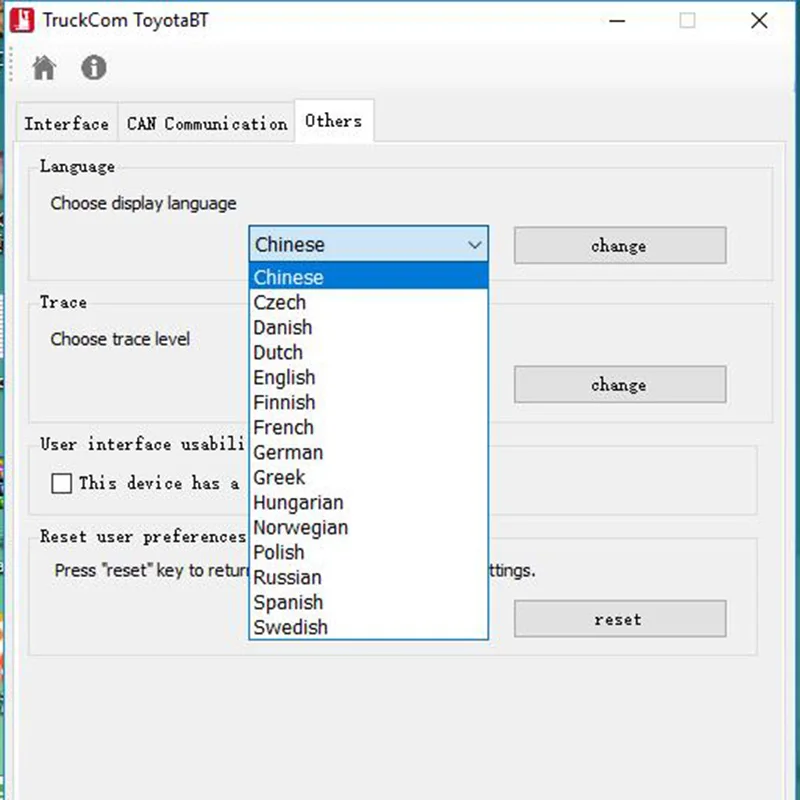Minimize the TruckCom ToyotaBT window
Screen dimensions: 800x800
[617, 21]
